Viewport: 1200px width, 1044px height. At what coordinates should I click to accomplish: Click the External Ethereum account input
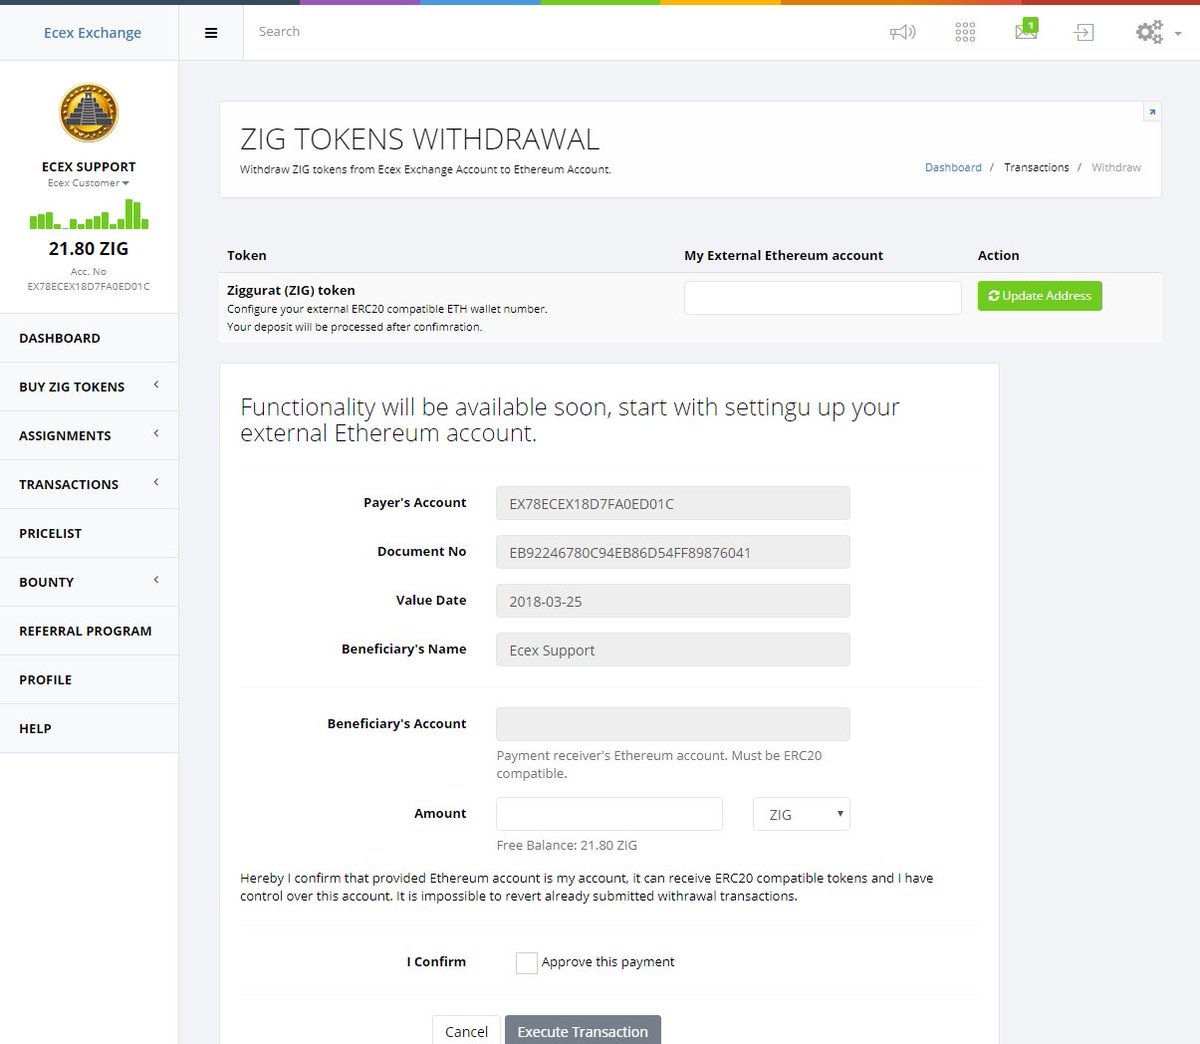coord(823,298)
